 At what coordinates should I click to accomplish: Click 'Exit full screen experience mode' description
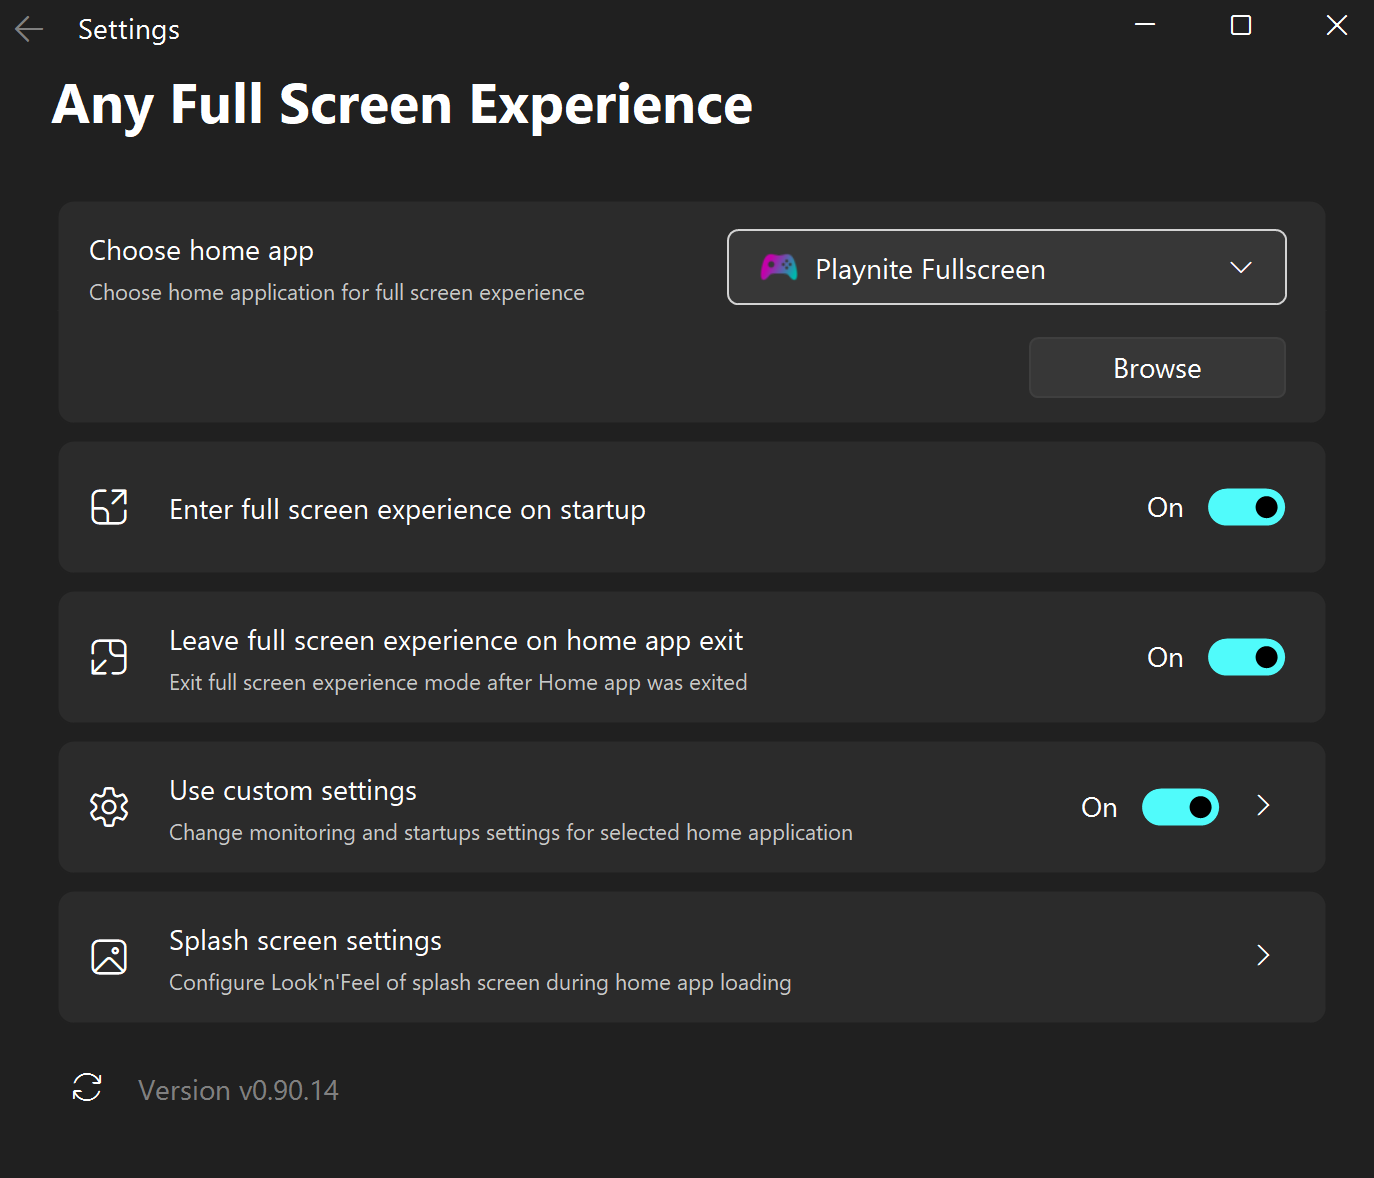click(458, 683)
